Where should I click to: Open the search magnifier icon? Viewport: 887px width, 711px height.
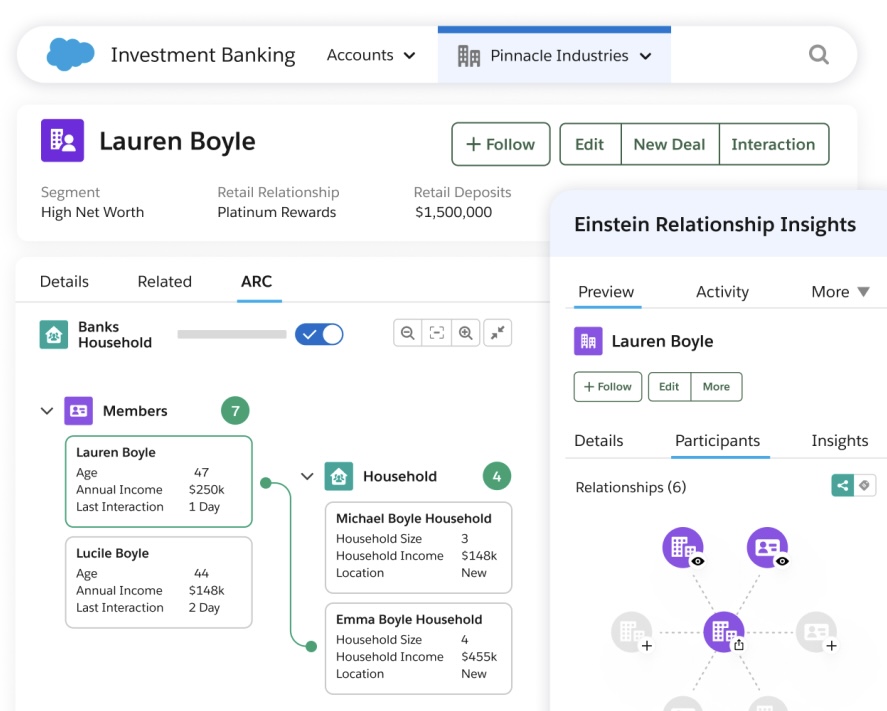pyautogui.click(x=818, y=55)
